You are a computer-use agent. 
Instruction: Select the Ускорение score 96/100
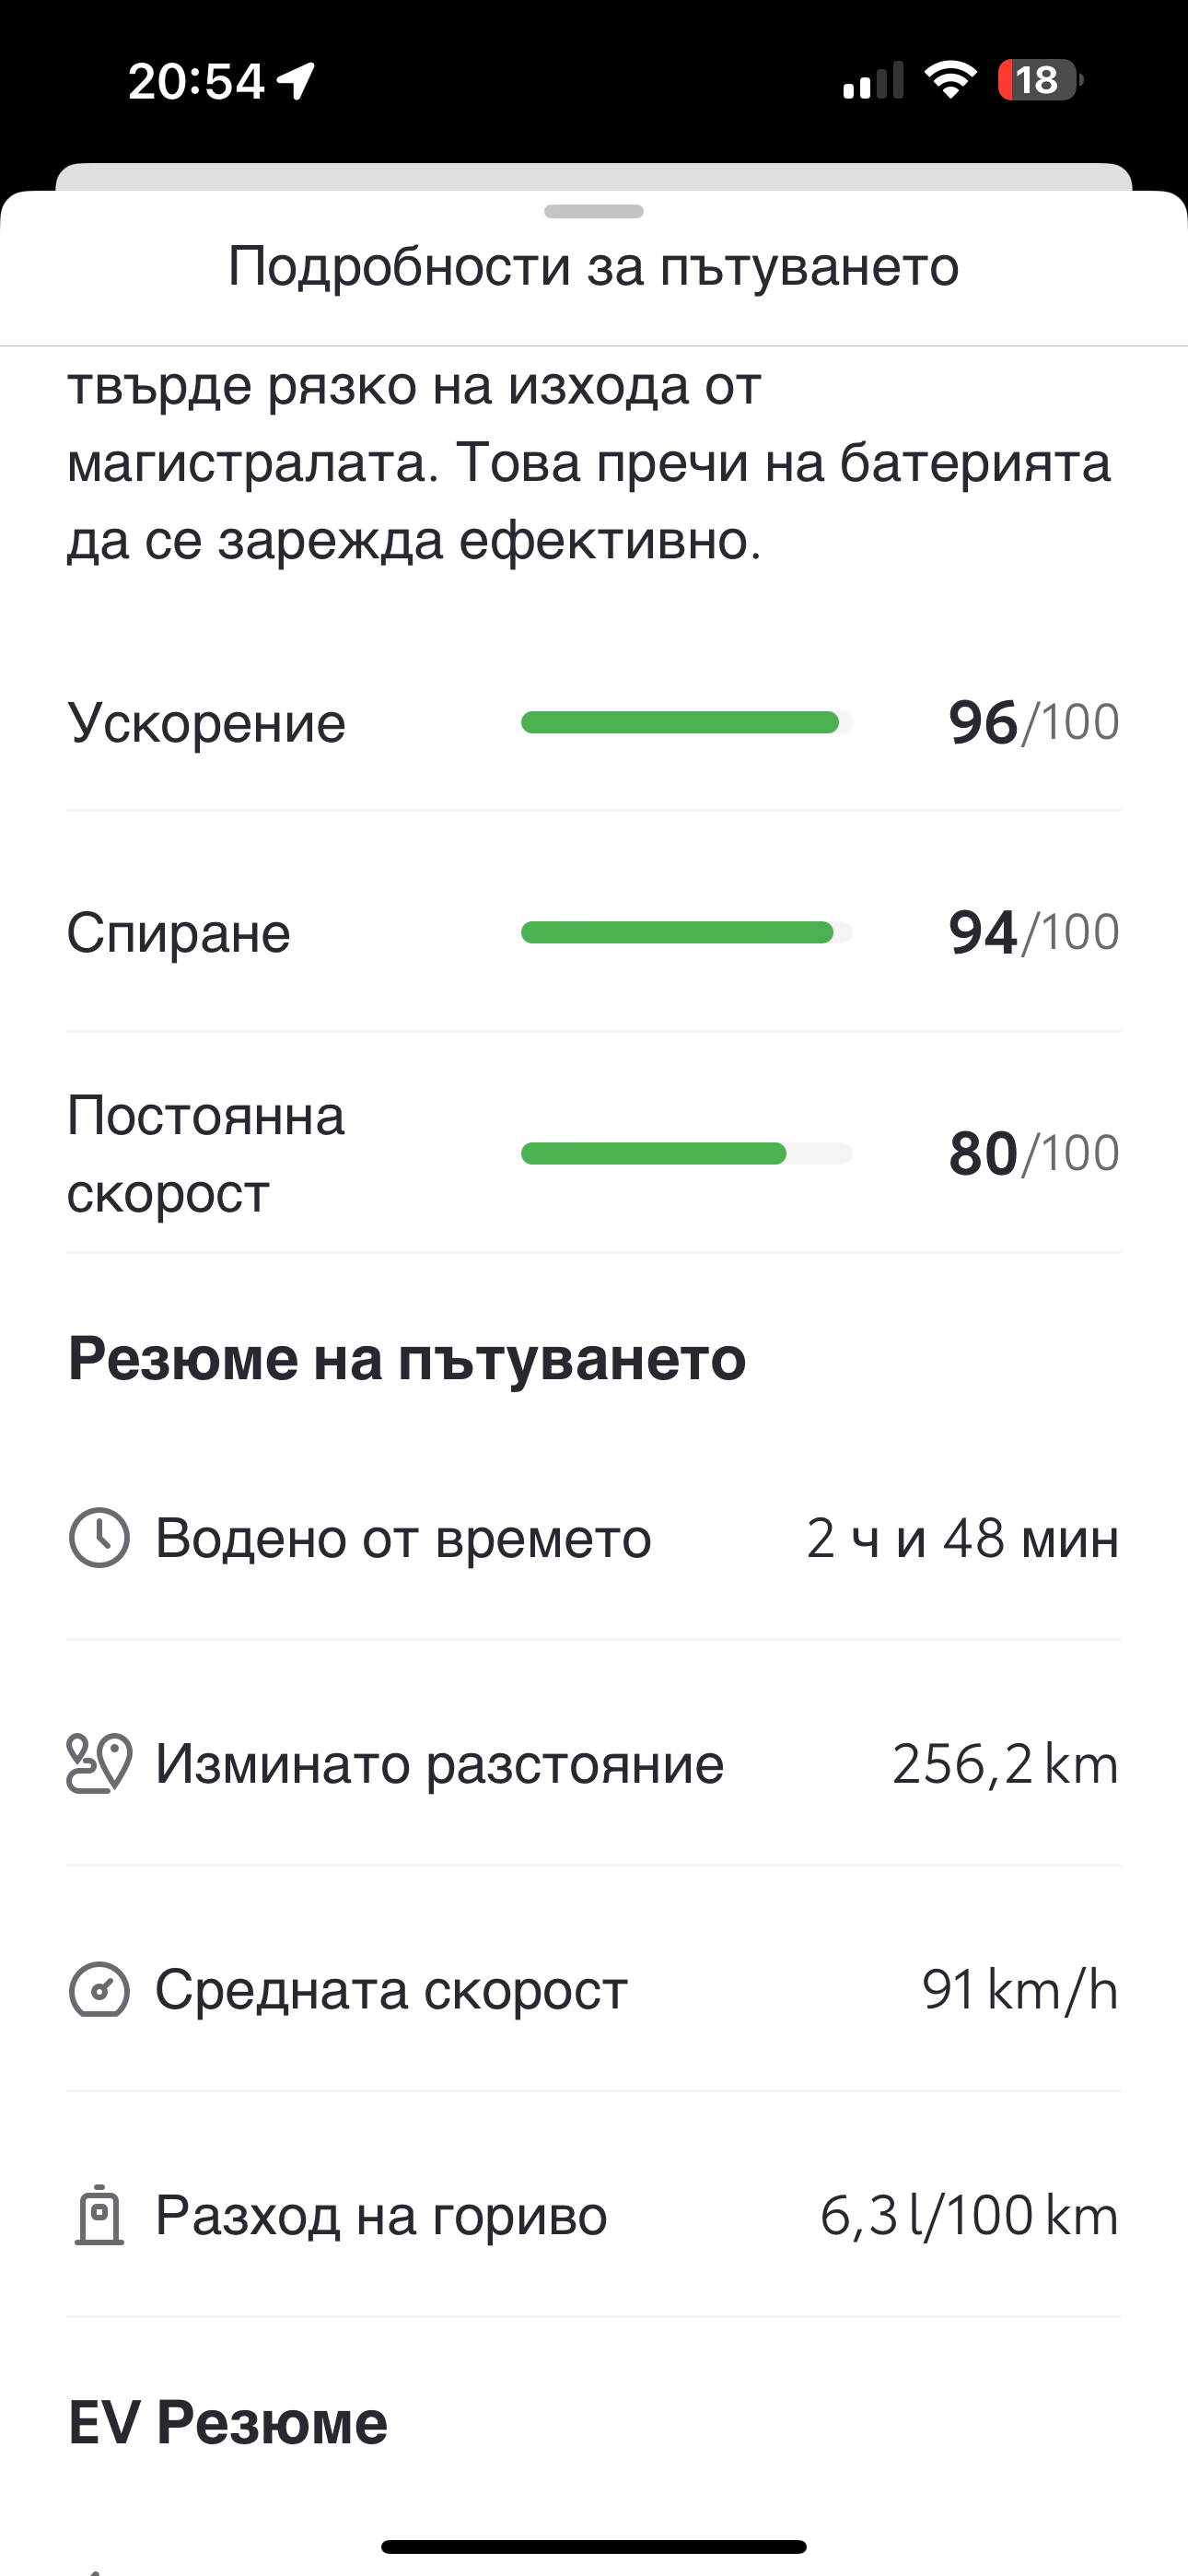tap(1033, 722)
